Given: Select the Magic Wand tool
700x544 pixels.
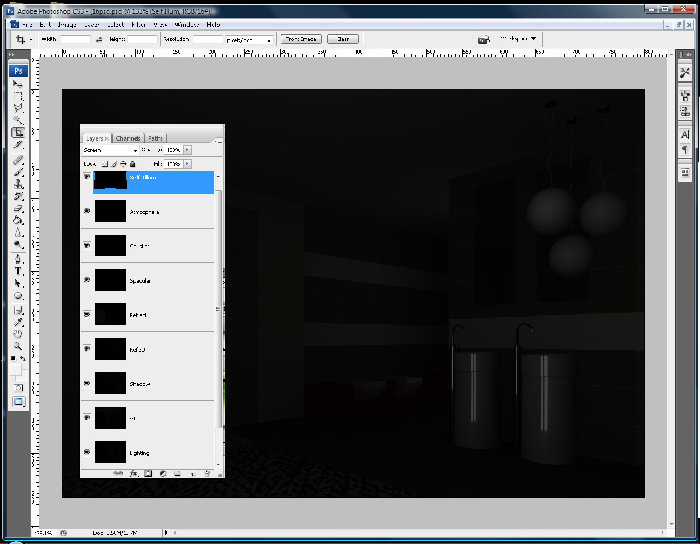Looking at the screenshot, I should pyautogui.click(x=18, y=120).
